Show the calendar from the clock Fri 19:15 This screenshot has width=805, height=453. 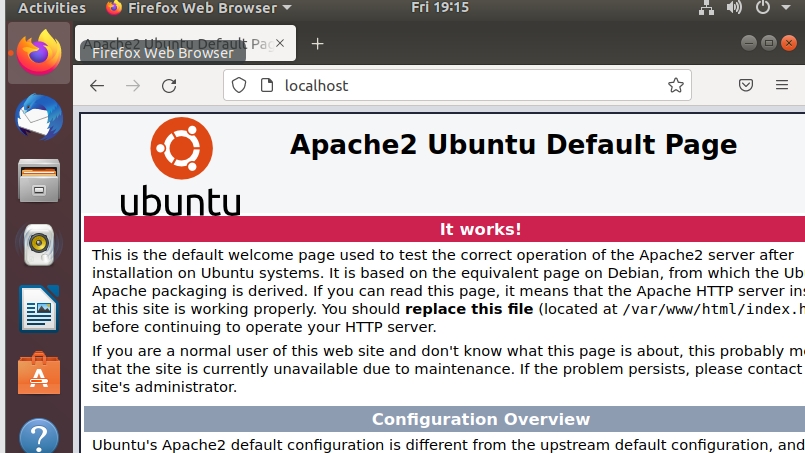[440, 7]
